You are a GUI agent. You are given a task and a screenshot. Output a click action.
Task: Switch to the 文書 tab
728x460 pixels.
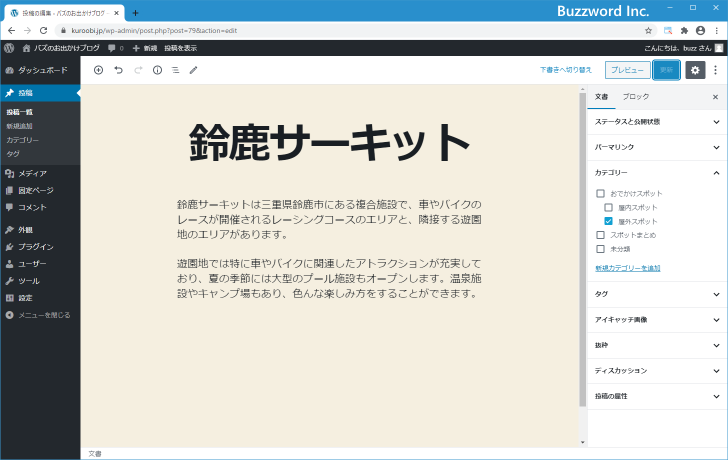601,97
